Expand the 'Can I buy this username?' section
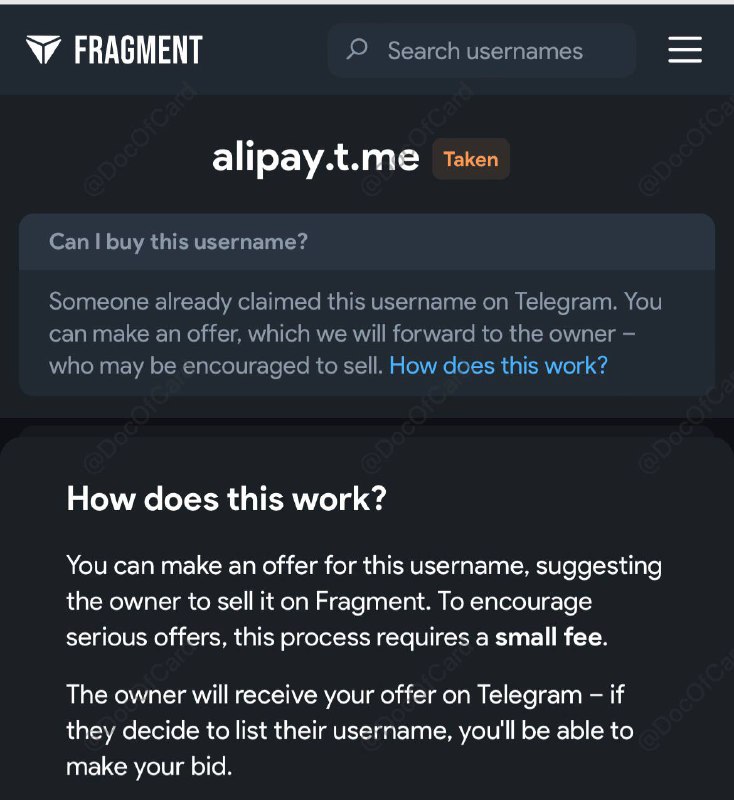734x800 pixels. point(178,241)
